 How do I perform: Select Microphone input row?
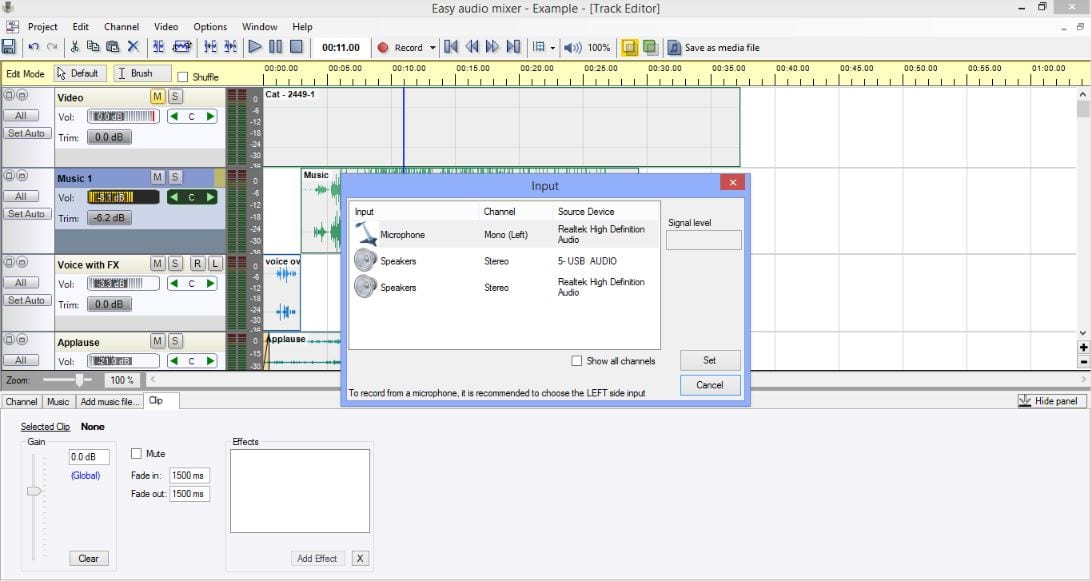coord(504,234)
